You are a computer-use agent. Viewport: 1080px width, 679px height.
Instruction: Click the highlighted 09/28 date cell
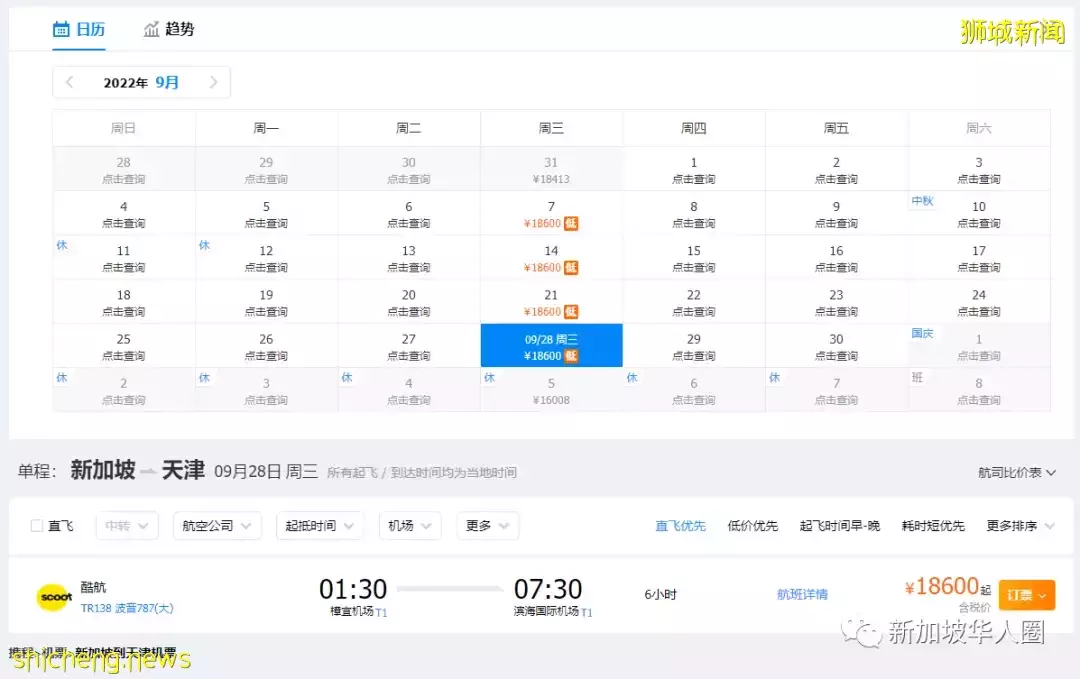tap(551, 345)
